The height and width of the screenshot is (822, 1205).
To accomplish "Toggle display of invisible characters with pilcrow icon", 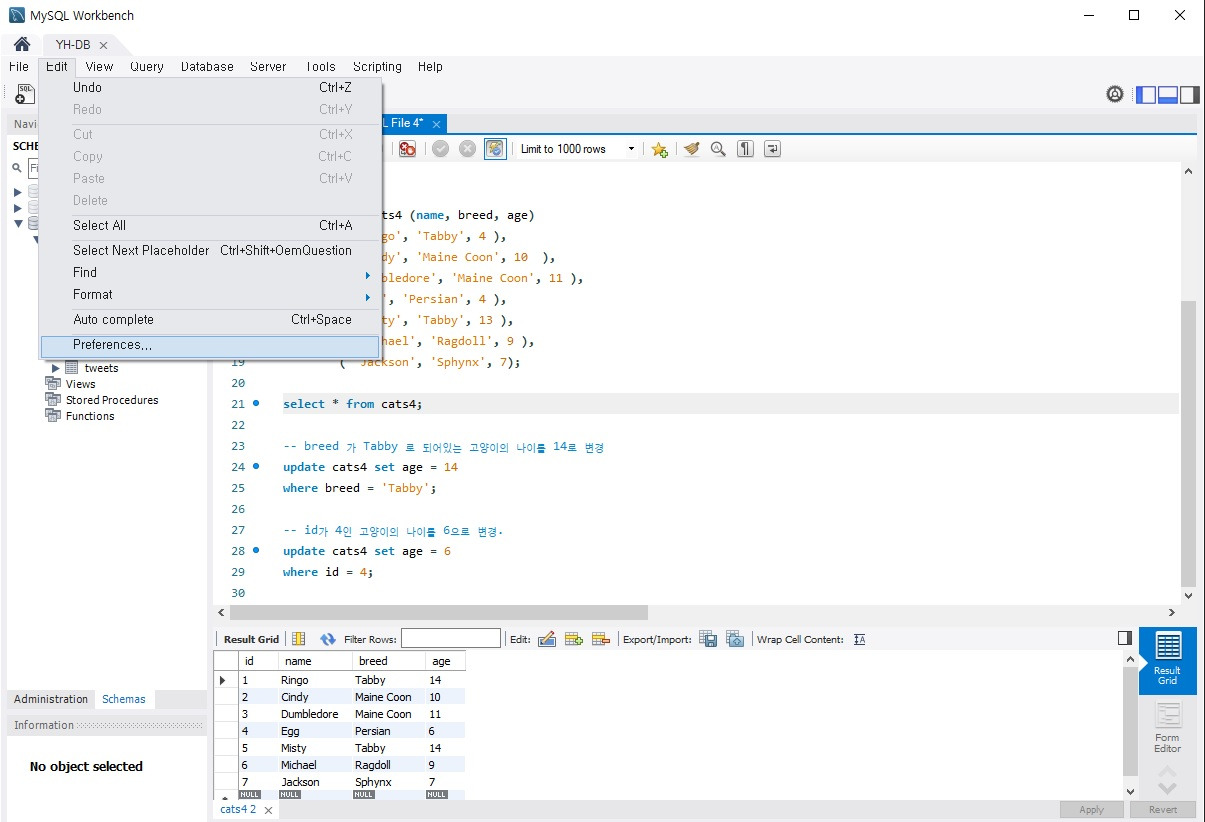I will point(744,148).
